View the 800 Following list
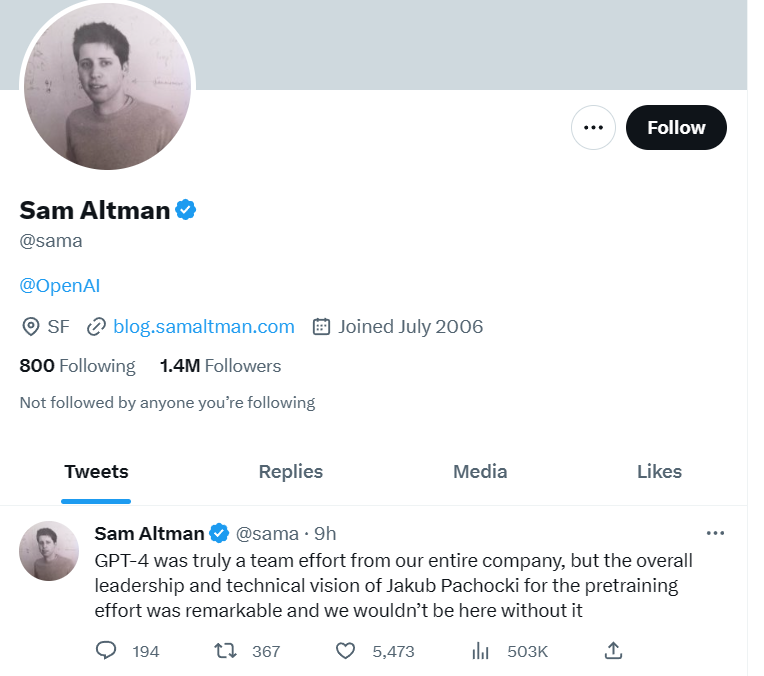Viewport: 764px width, 676px height. 77,366
